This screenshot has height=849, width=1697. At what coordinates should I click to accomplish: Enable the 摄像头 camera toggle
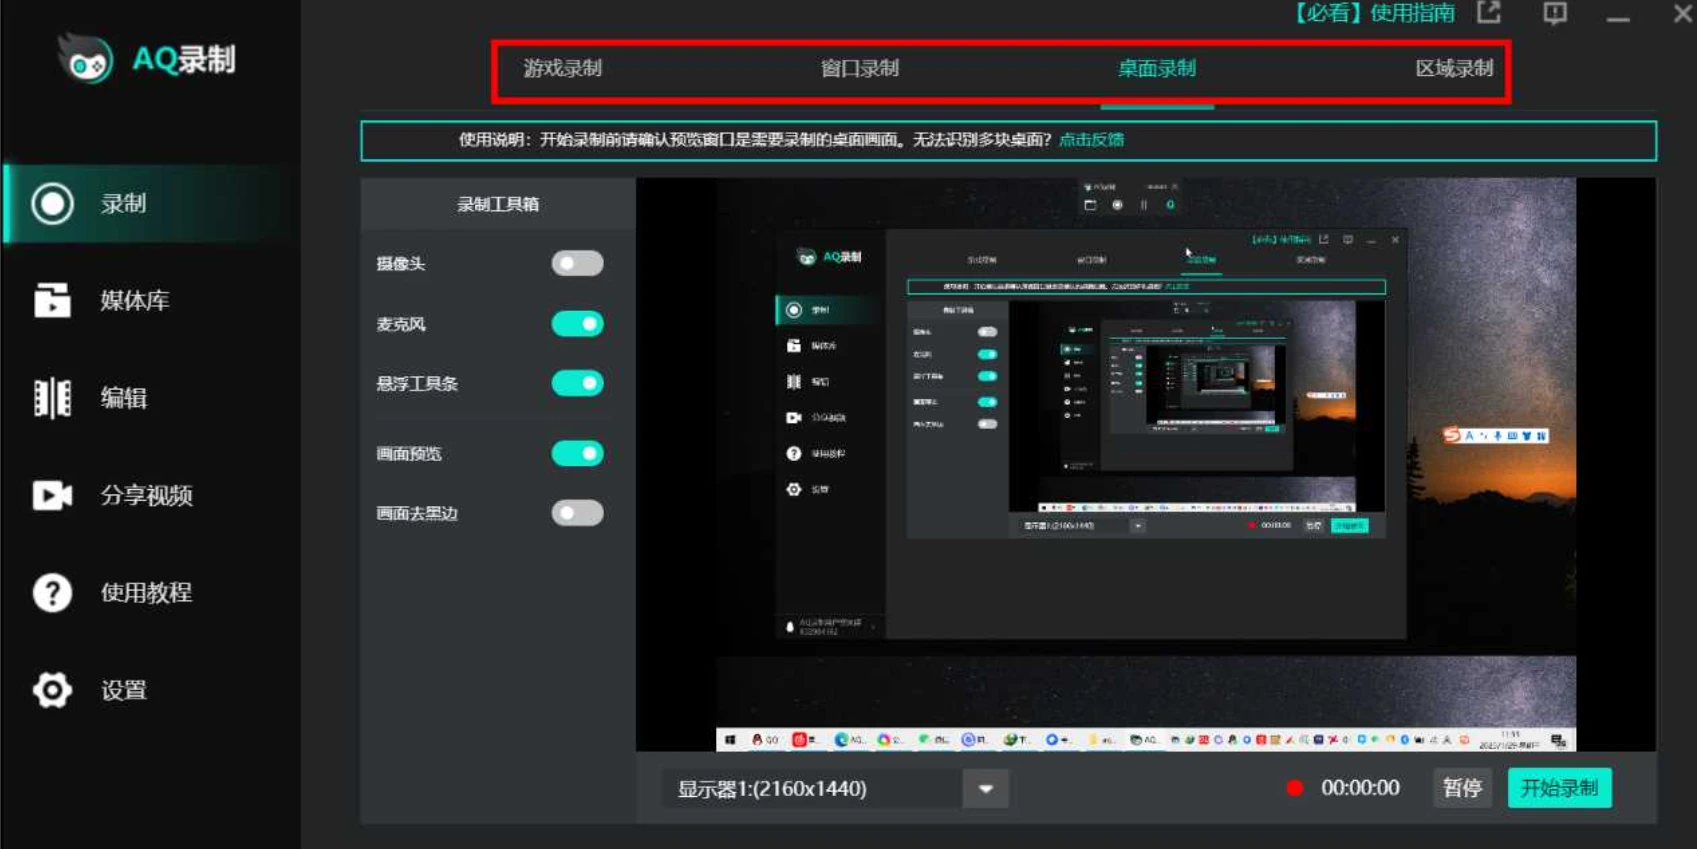(x=577, y=263)
